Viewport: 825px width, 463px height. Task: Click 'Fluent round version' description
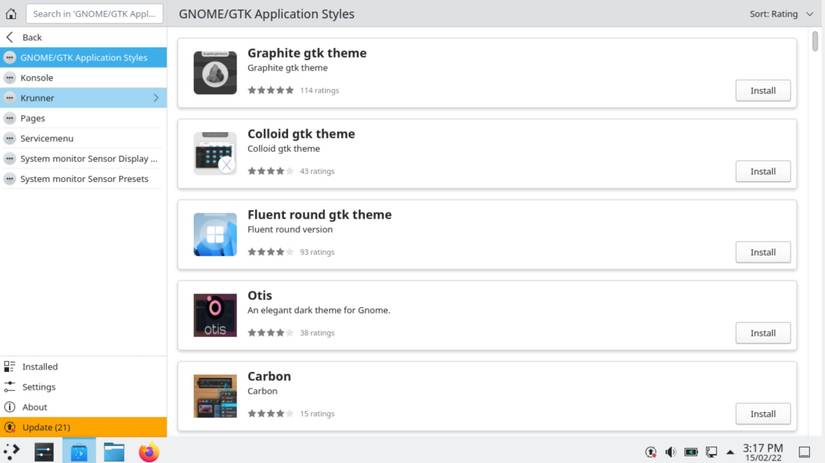(290, 229)
